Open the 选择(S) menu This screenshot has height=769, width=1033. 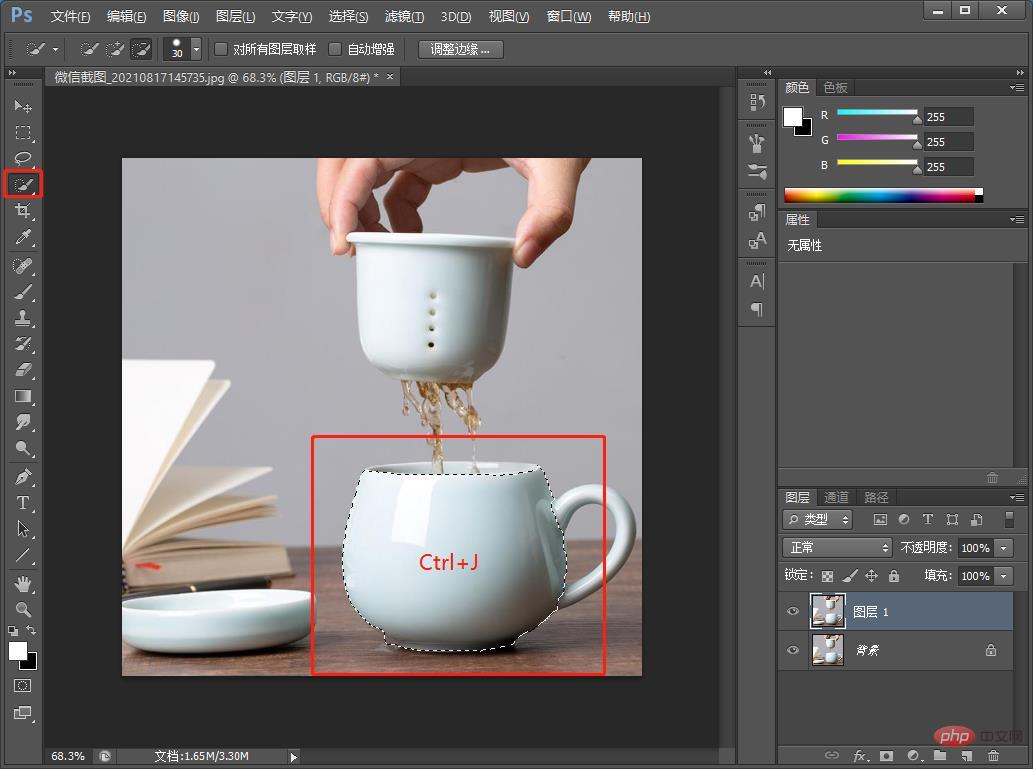click(349, 16)
